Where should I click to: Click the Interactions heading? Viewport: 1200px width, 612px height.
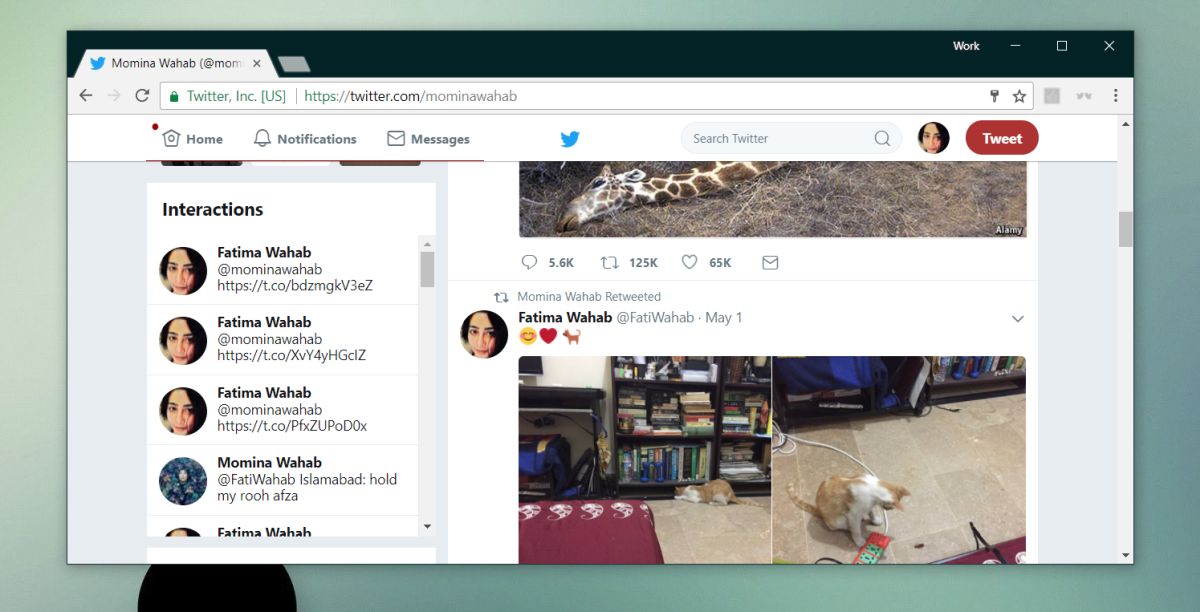[213, 209]
